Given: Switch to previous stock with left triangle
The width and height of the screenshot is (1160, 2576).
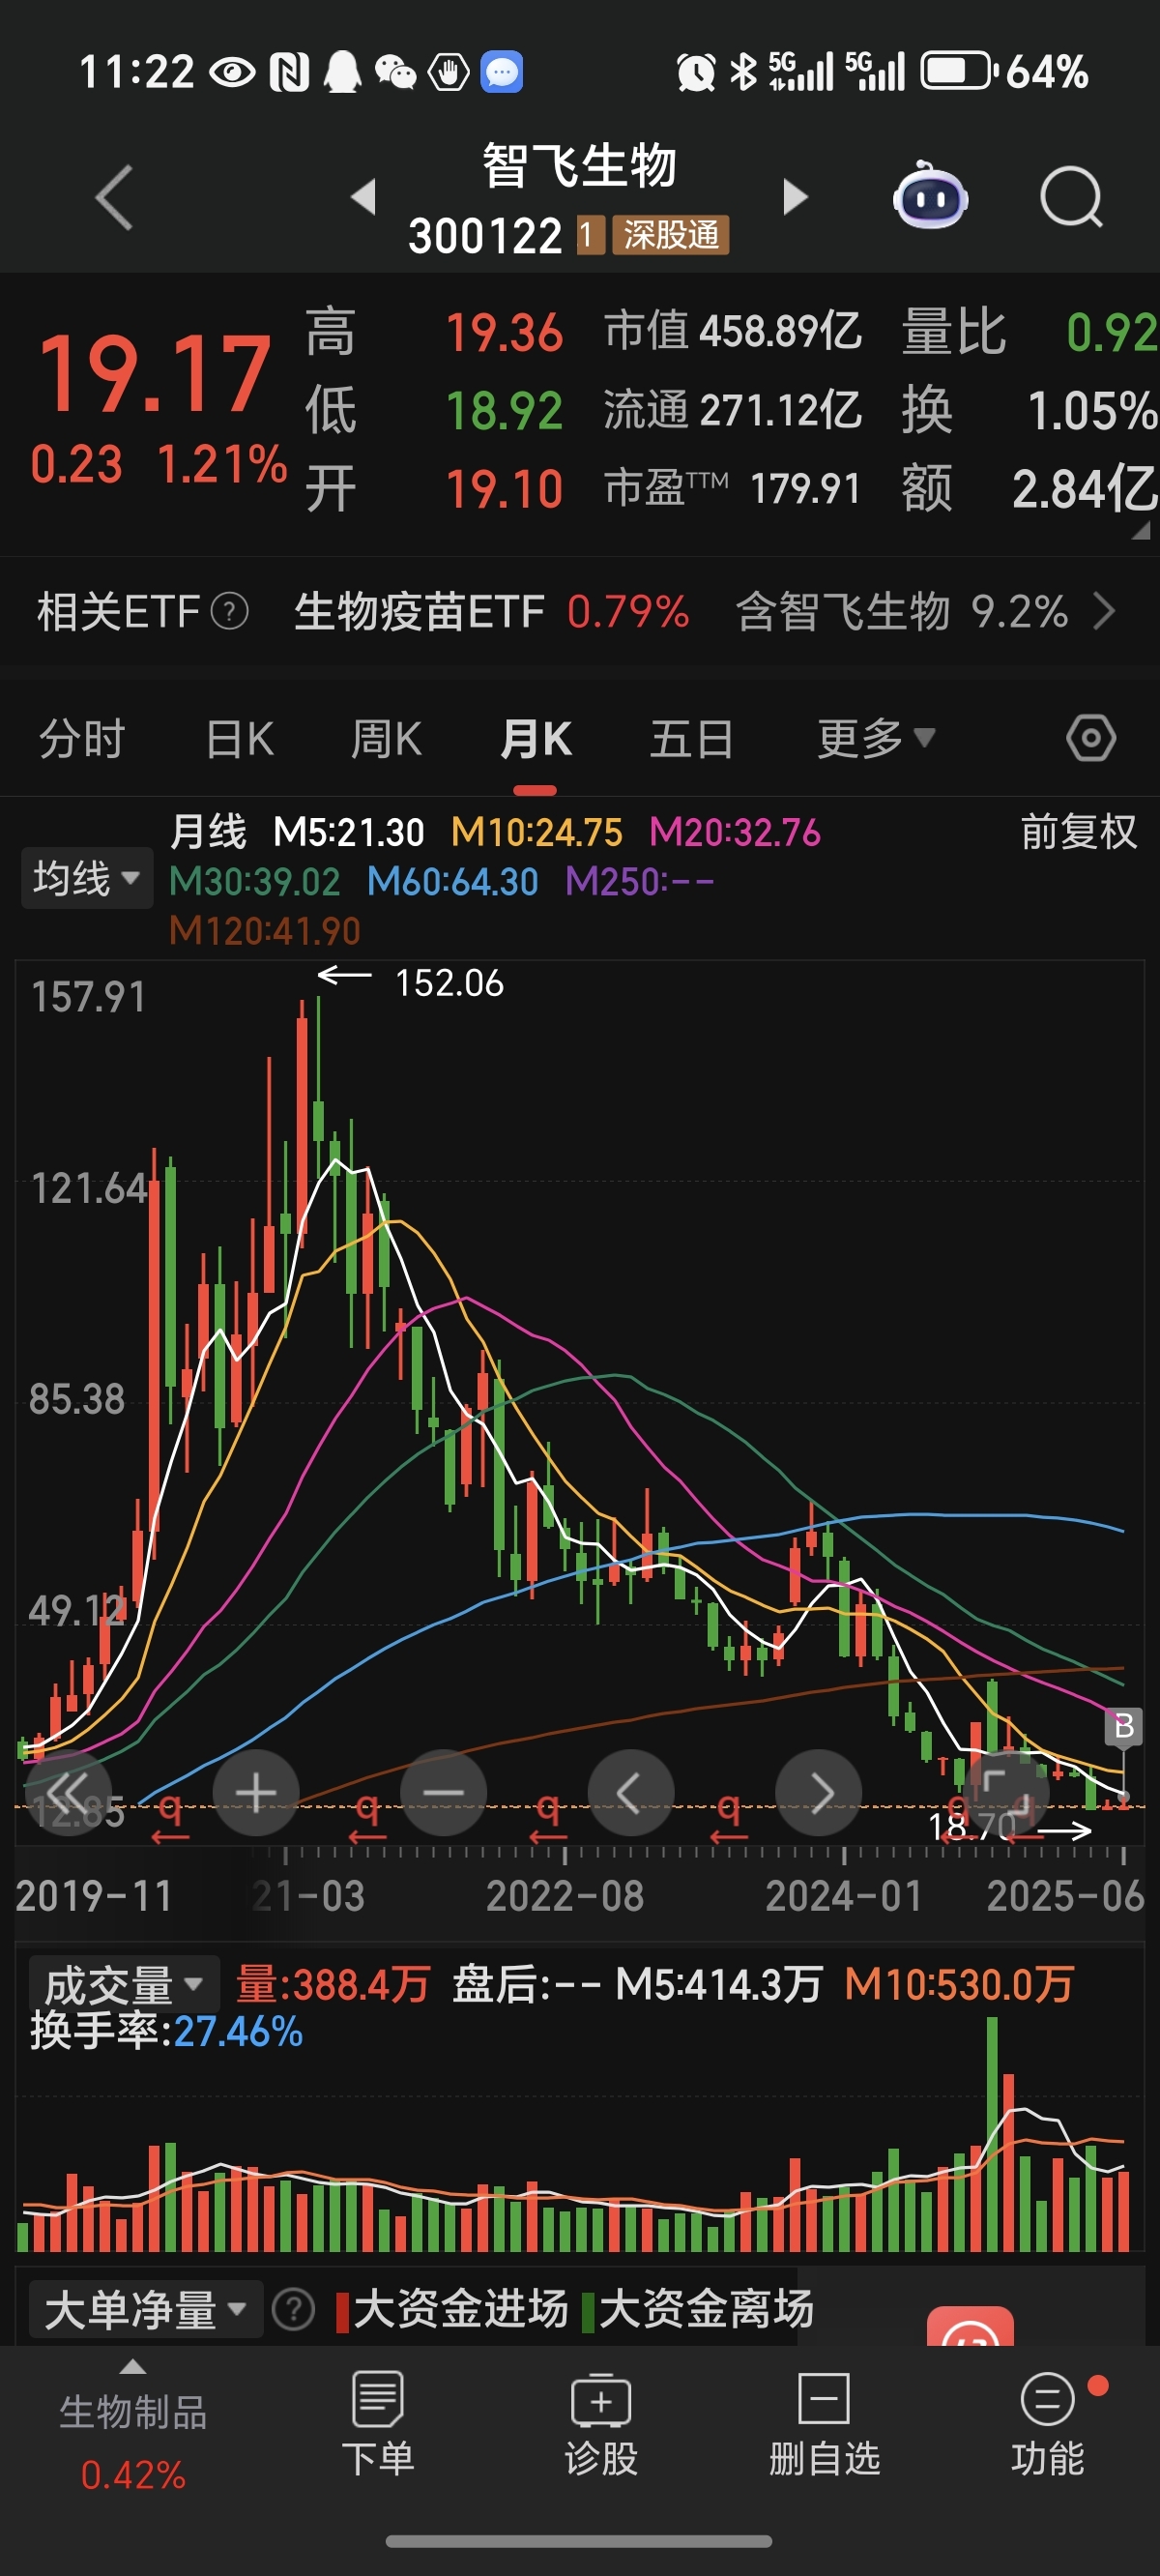Looking at the screenshot, I should tap(364, 196).
